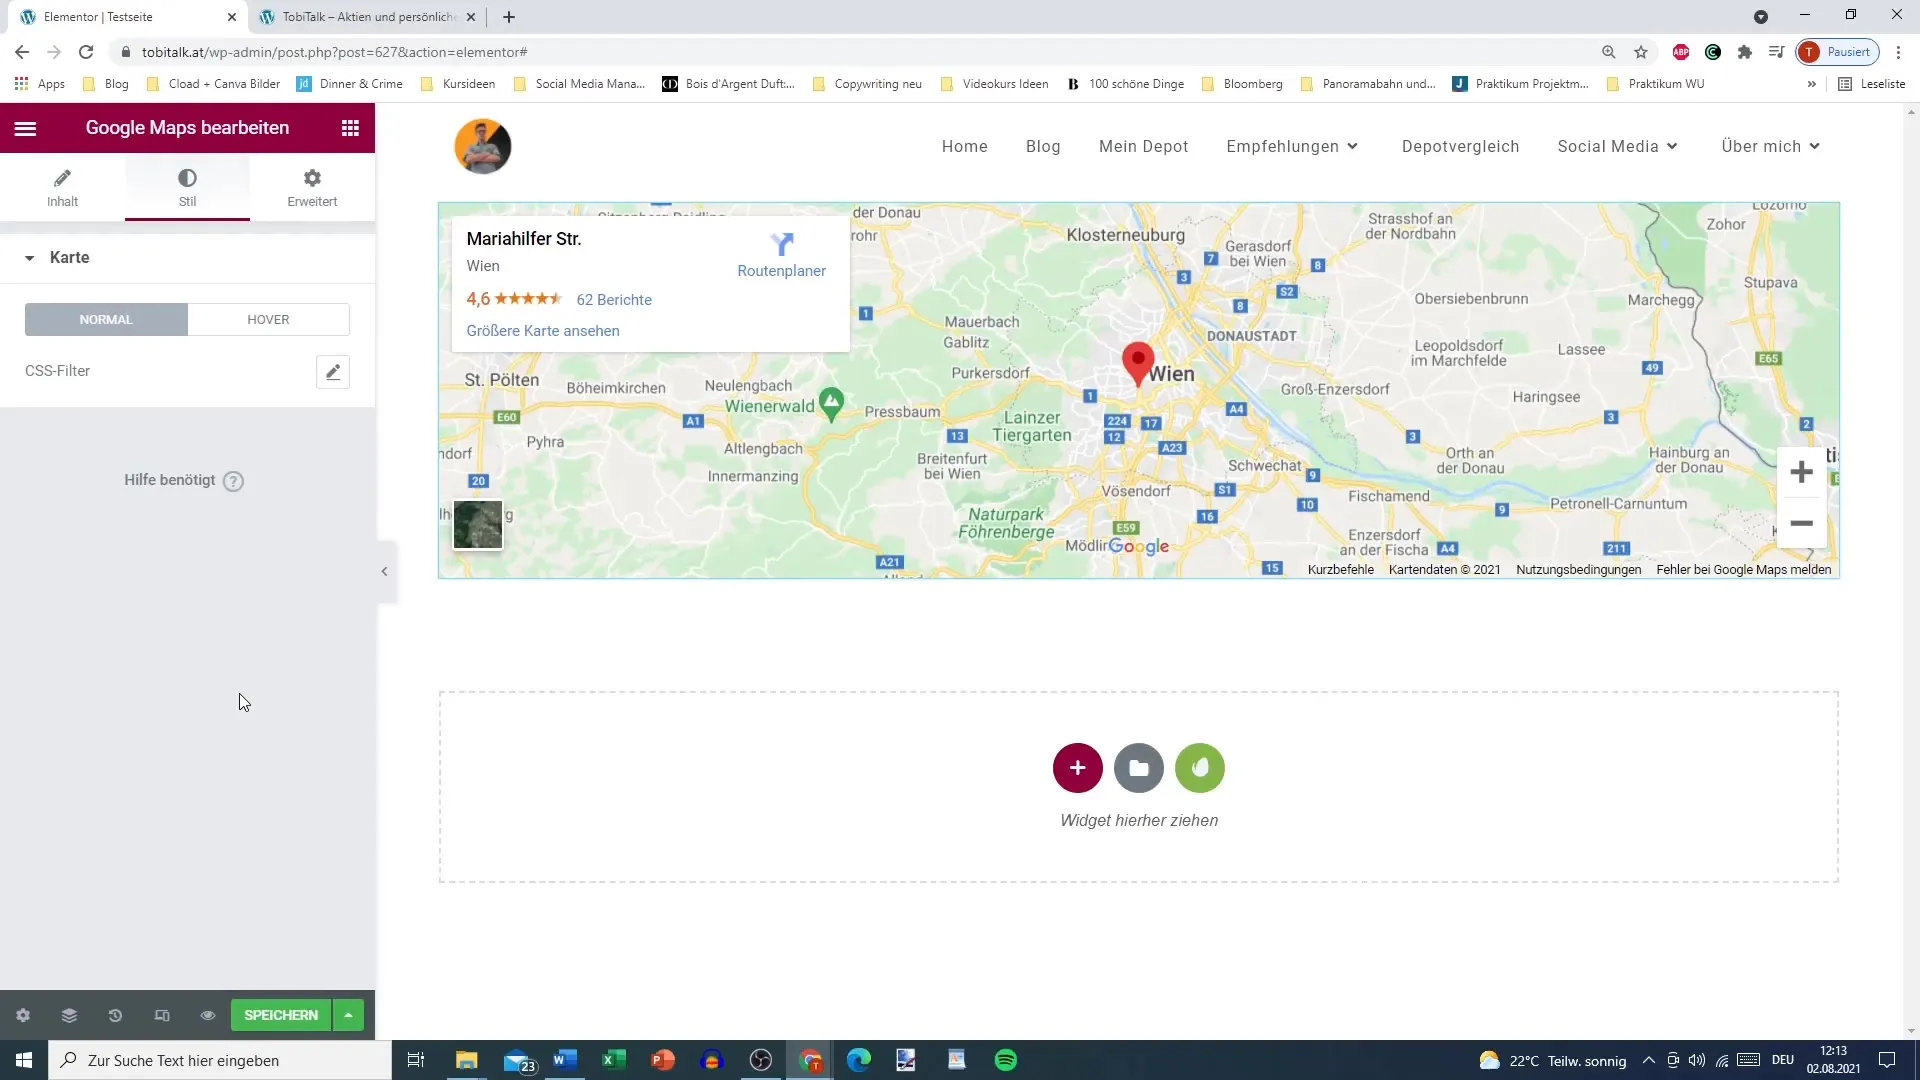
Task: Add template via folder button
Action: click(x=1139, y=768)
